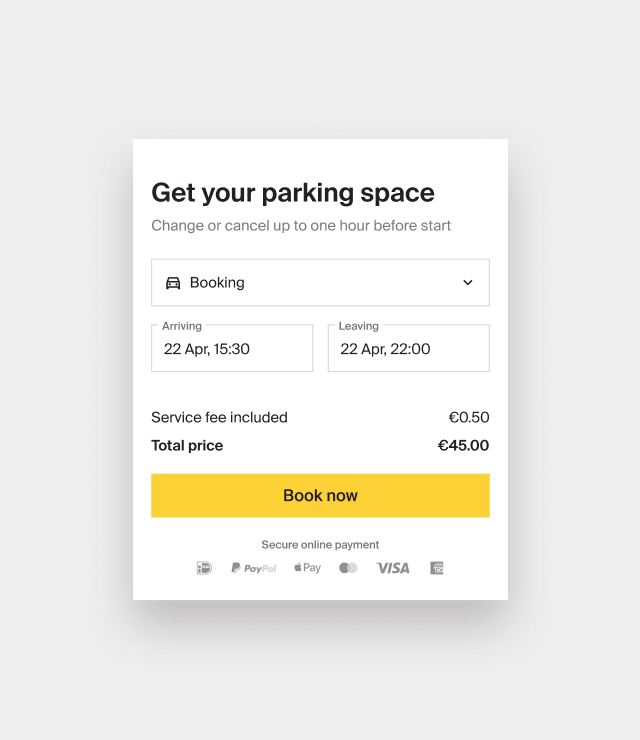This screenshot has height=740, width=640.
Task: Click the Mastercard logo
Action: click(348, 568)
